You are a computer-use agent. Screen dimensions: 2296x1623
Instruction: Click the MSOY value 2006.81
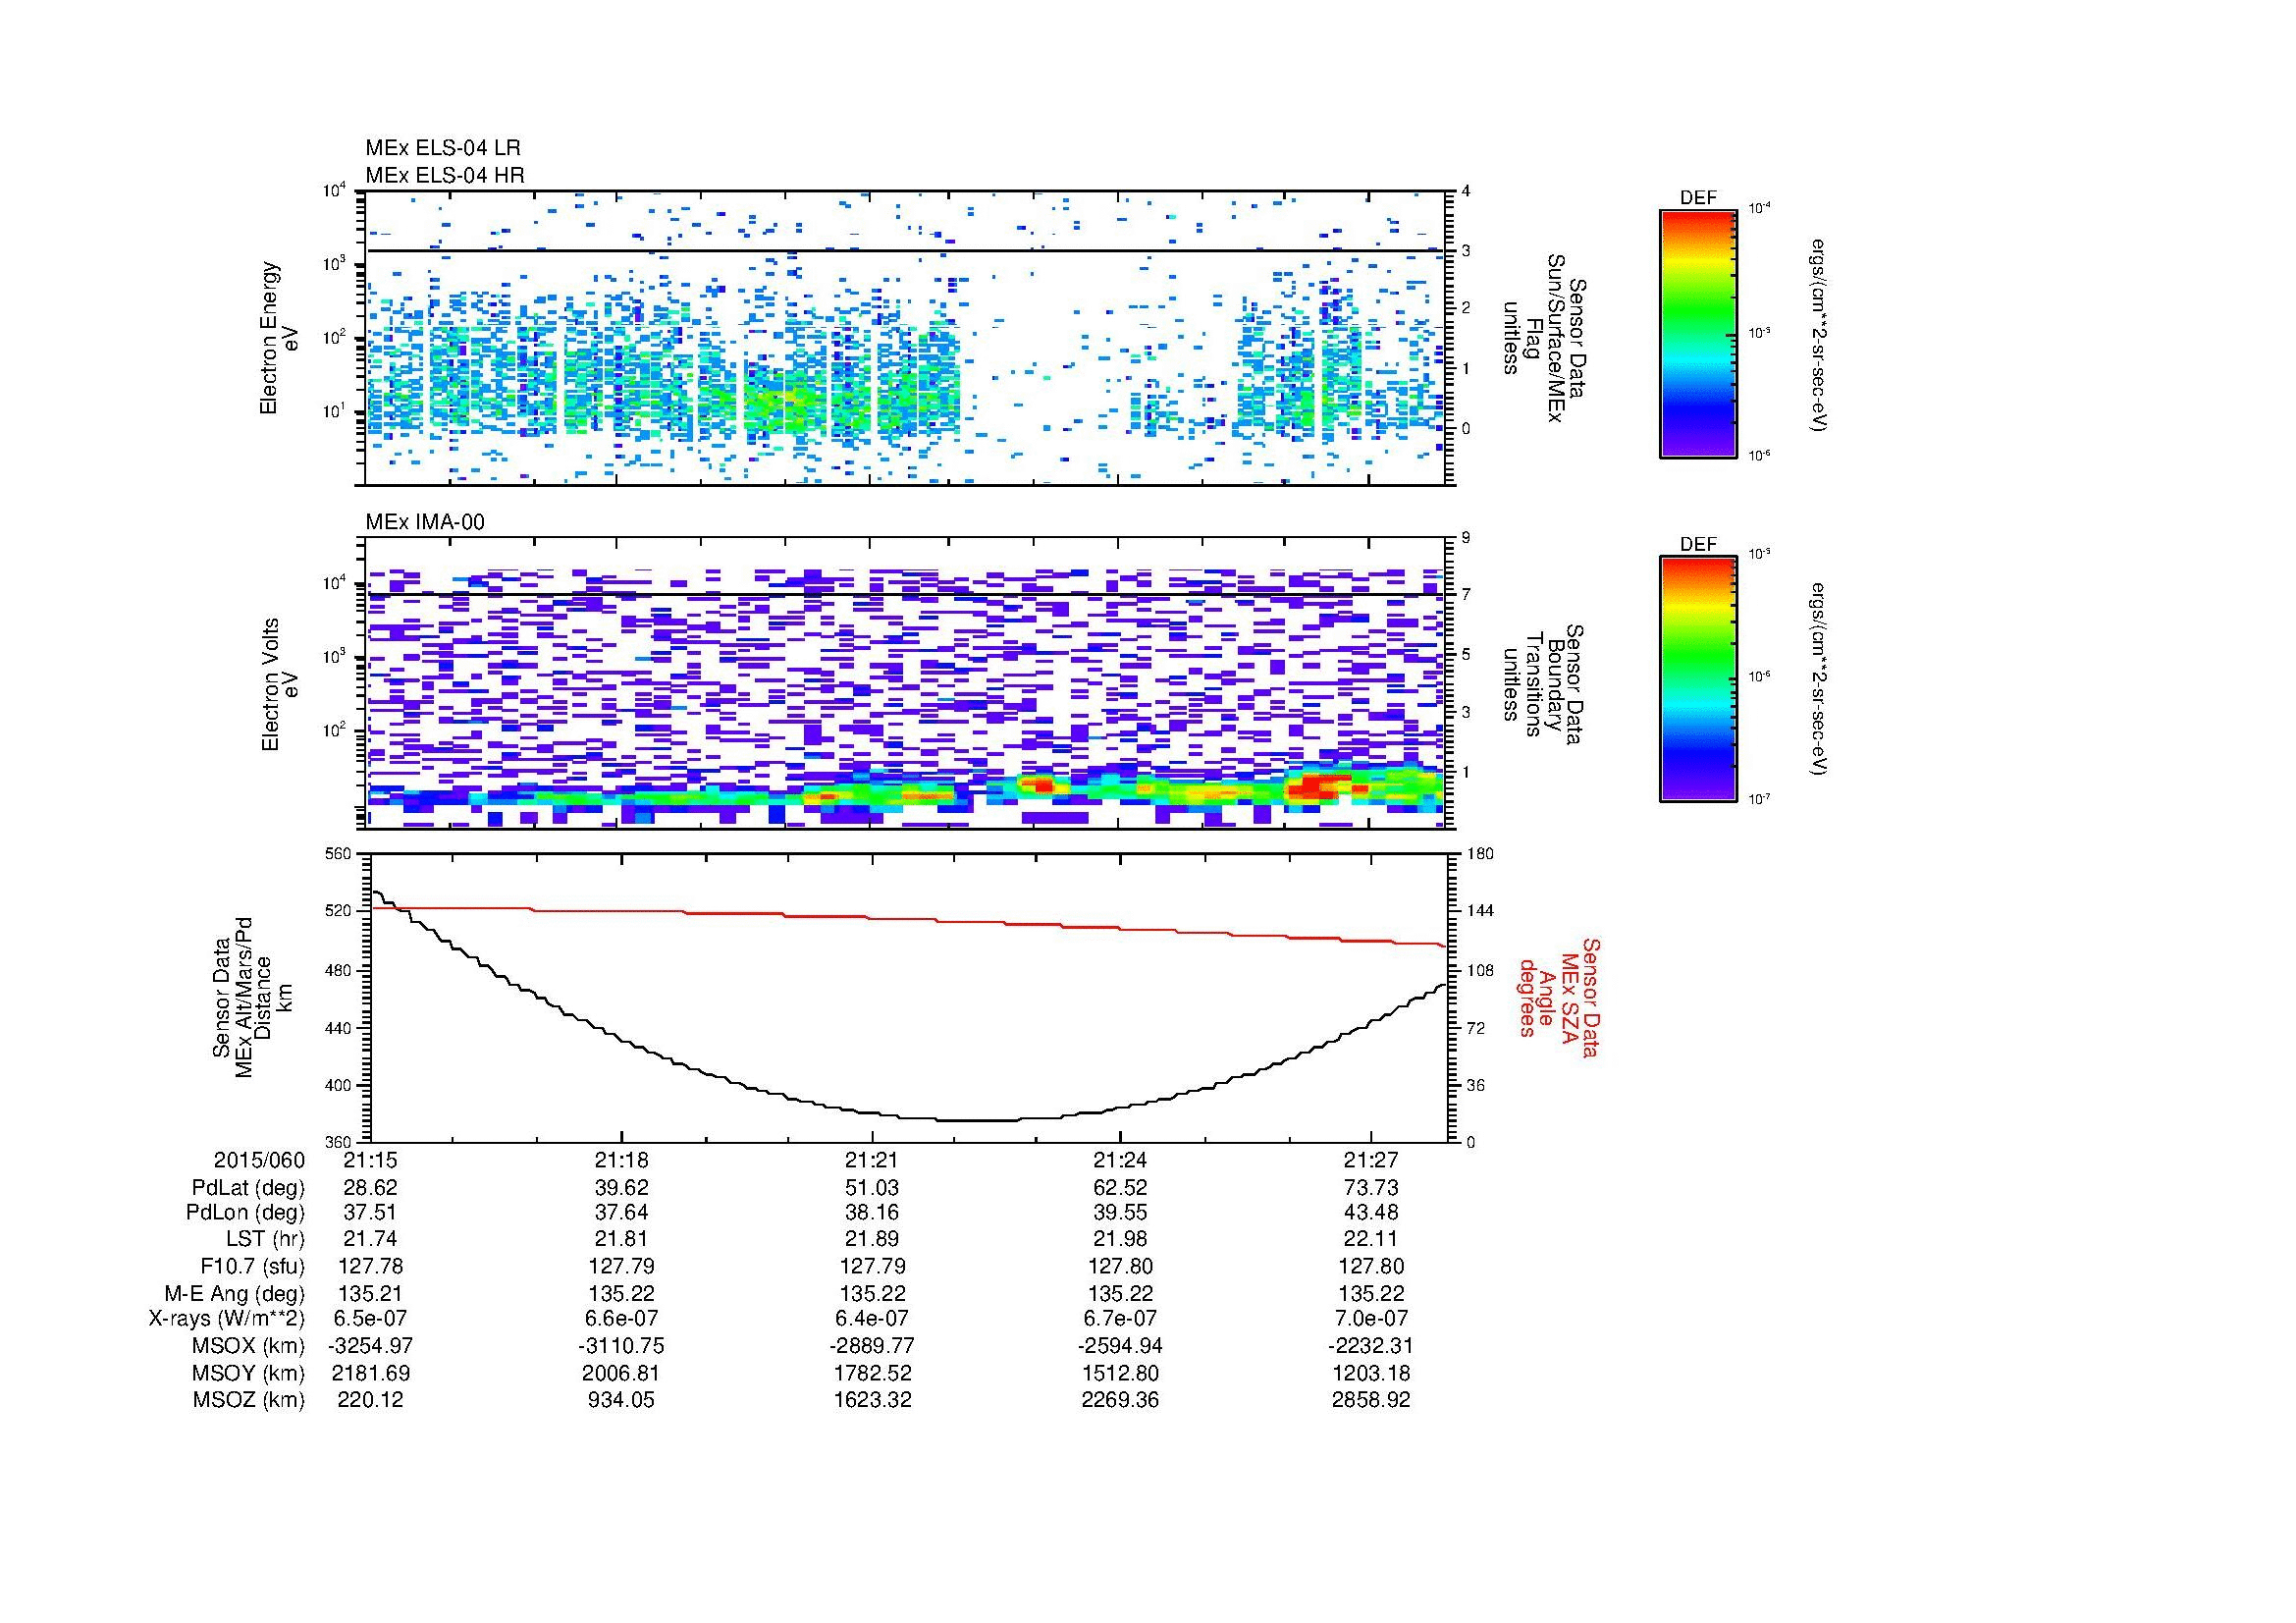[x=621, y=1374]
